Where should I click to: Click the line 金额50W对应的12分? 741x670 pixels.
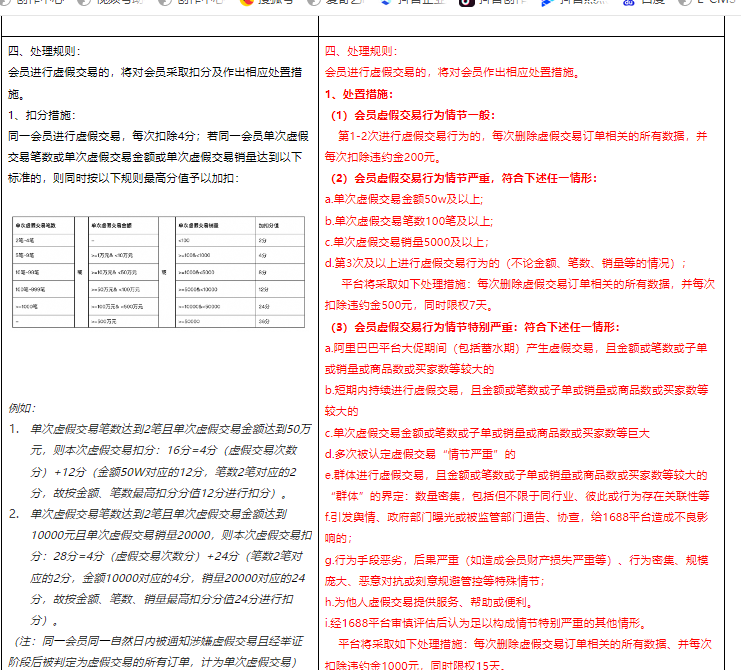164,472
